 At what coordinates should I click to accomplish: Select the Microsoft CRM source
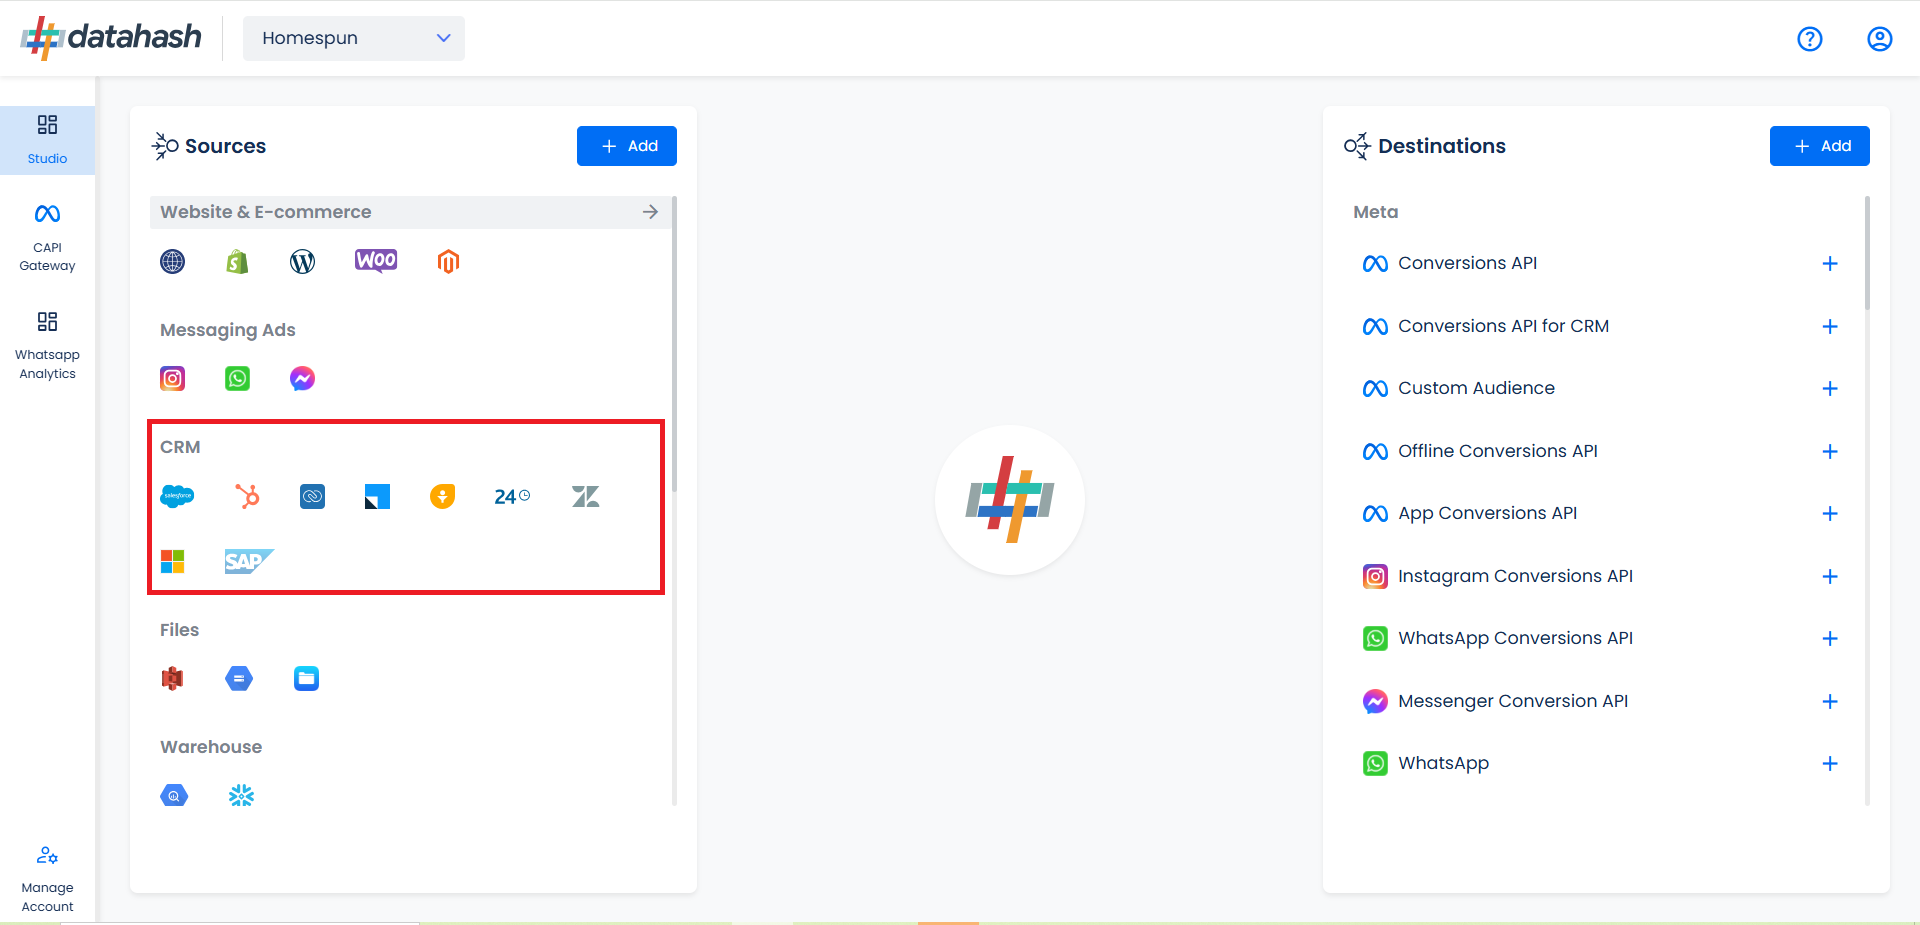(x=173, y=561)
